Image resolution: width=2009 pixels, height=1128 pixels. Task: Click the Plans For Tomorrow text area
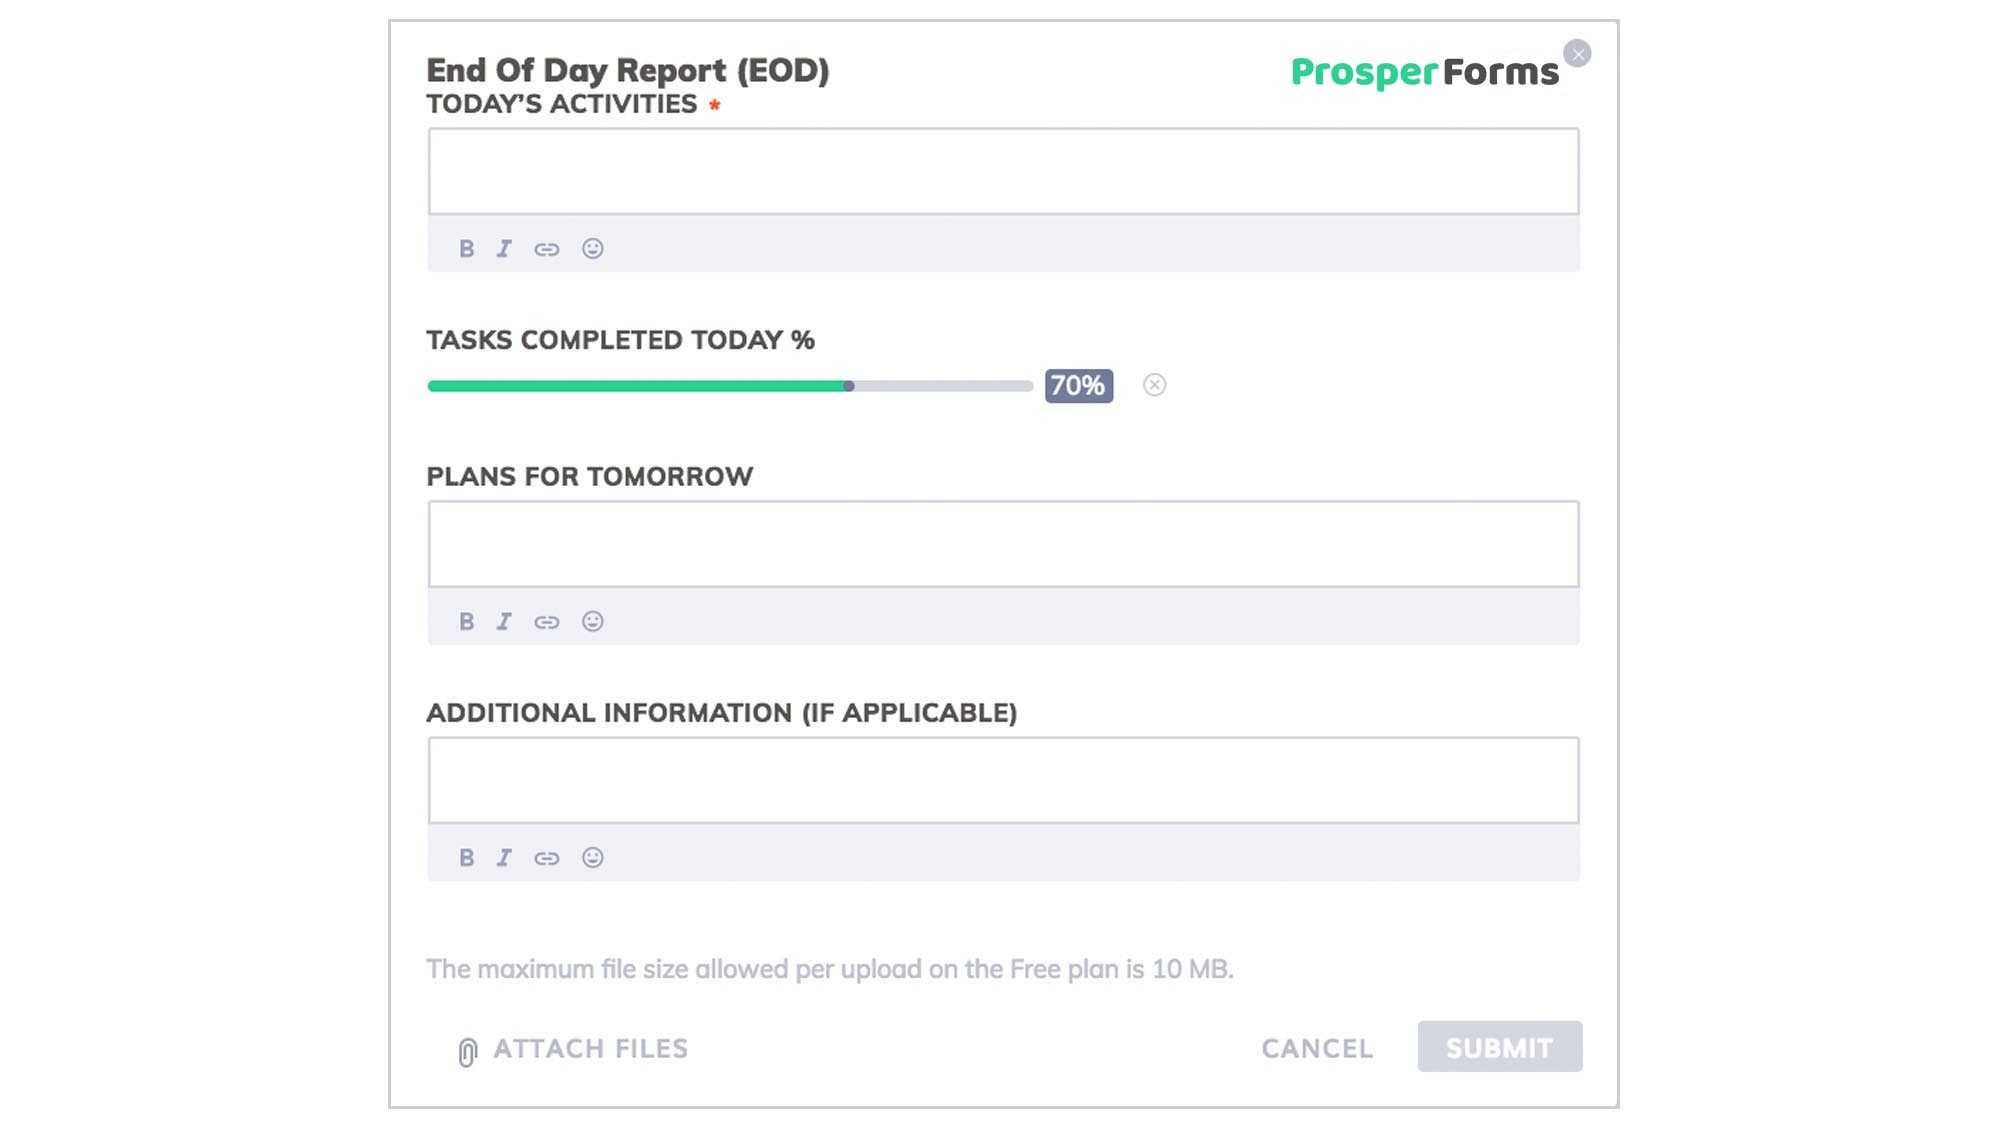(x=1003, y=543)
